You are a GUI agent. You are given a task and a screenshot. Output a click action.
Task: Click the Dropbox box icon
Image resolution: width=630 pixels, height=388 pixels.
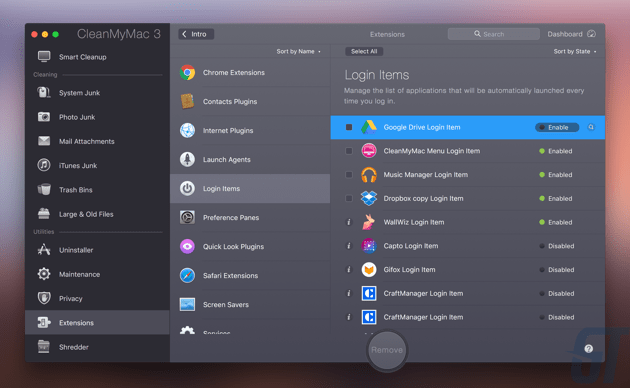(x=368, y=198)
